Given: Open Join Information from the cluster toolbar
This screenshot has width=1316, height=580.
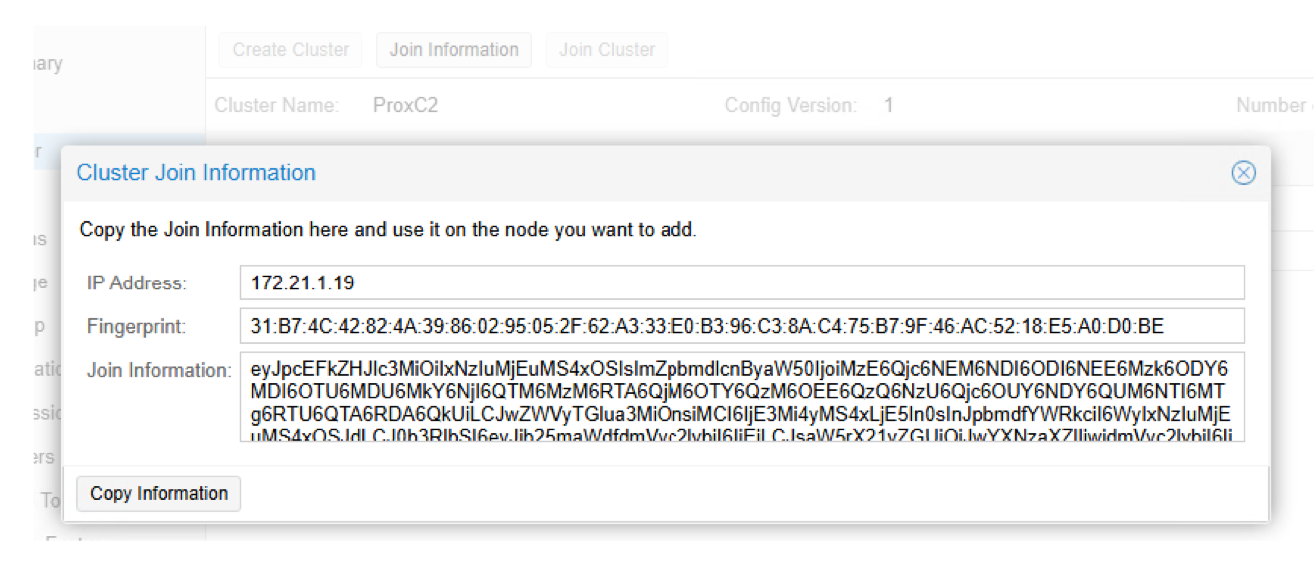Looking at the screenshot, I should coord(454,49).
